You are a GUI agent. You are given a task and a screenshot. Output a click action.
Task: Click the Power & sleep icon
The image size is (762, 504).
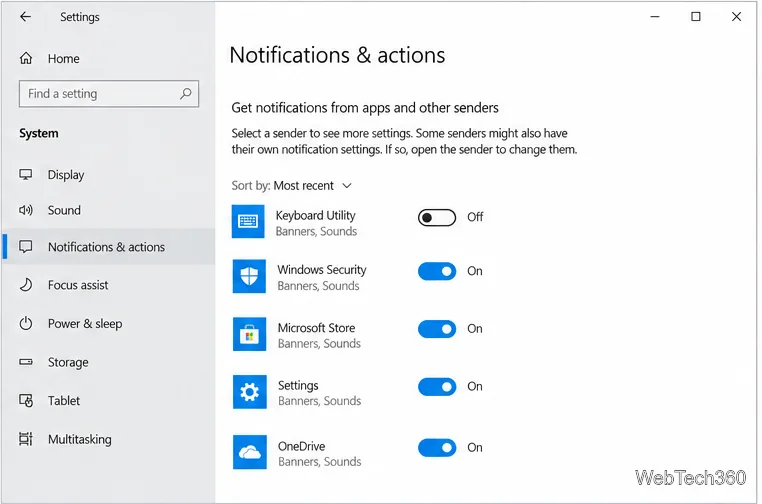26,324
